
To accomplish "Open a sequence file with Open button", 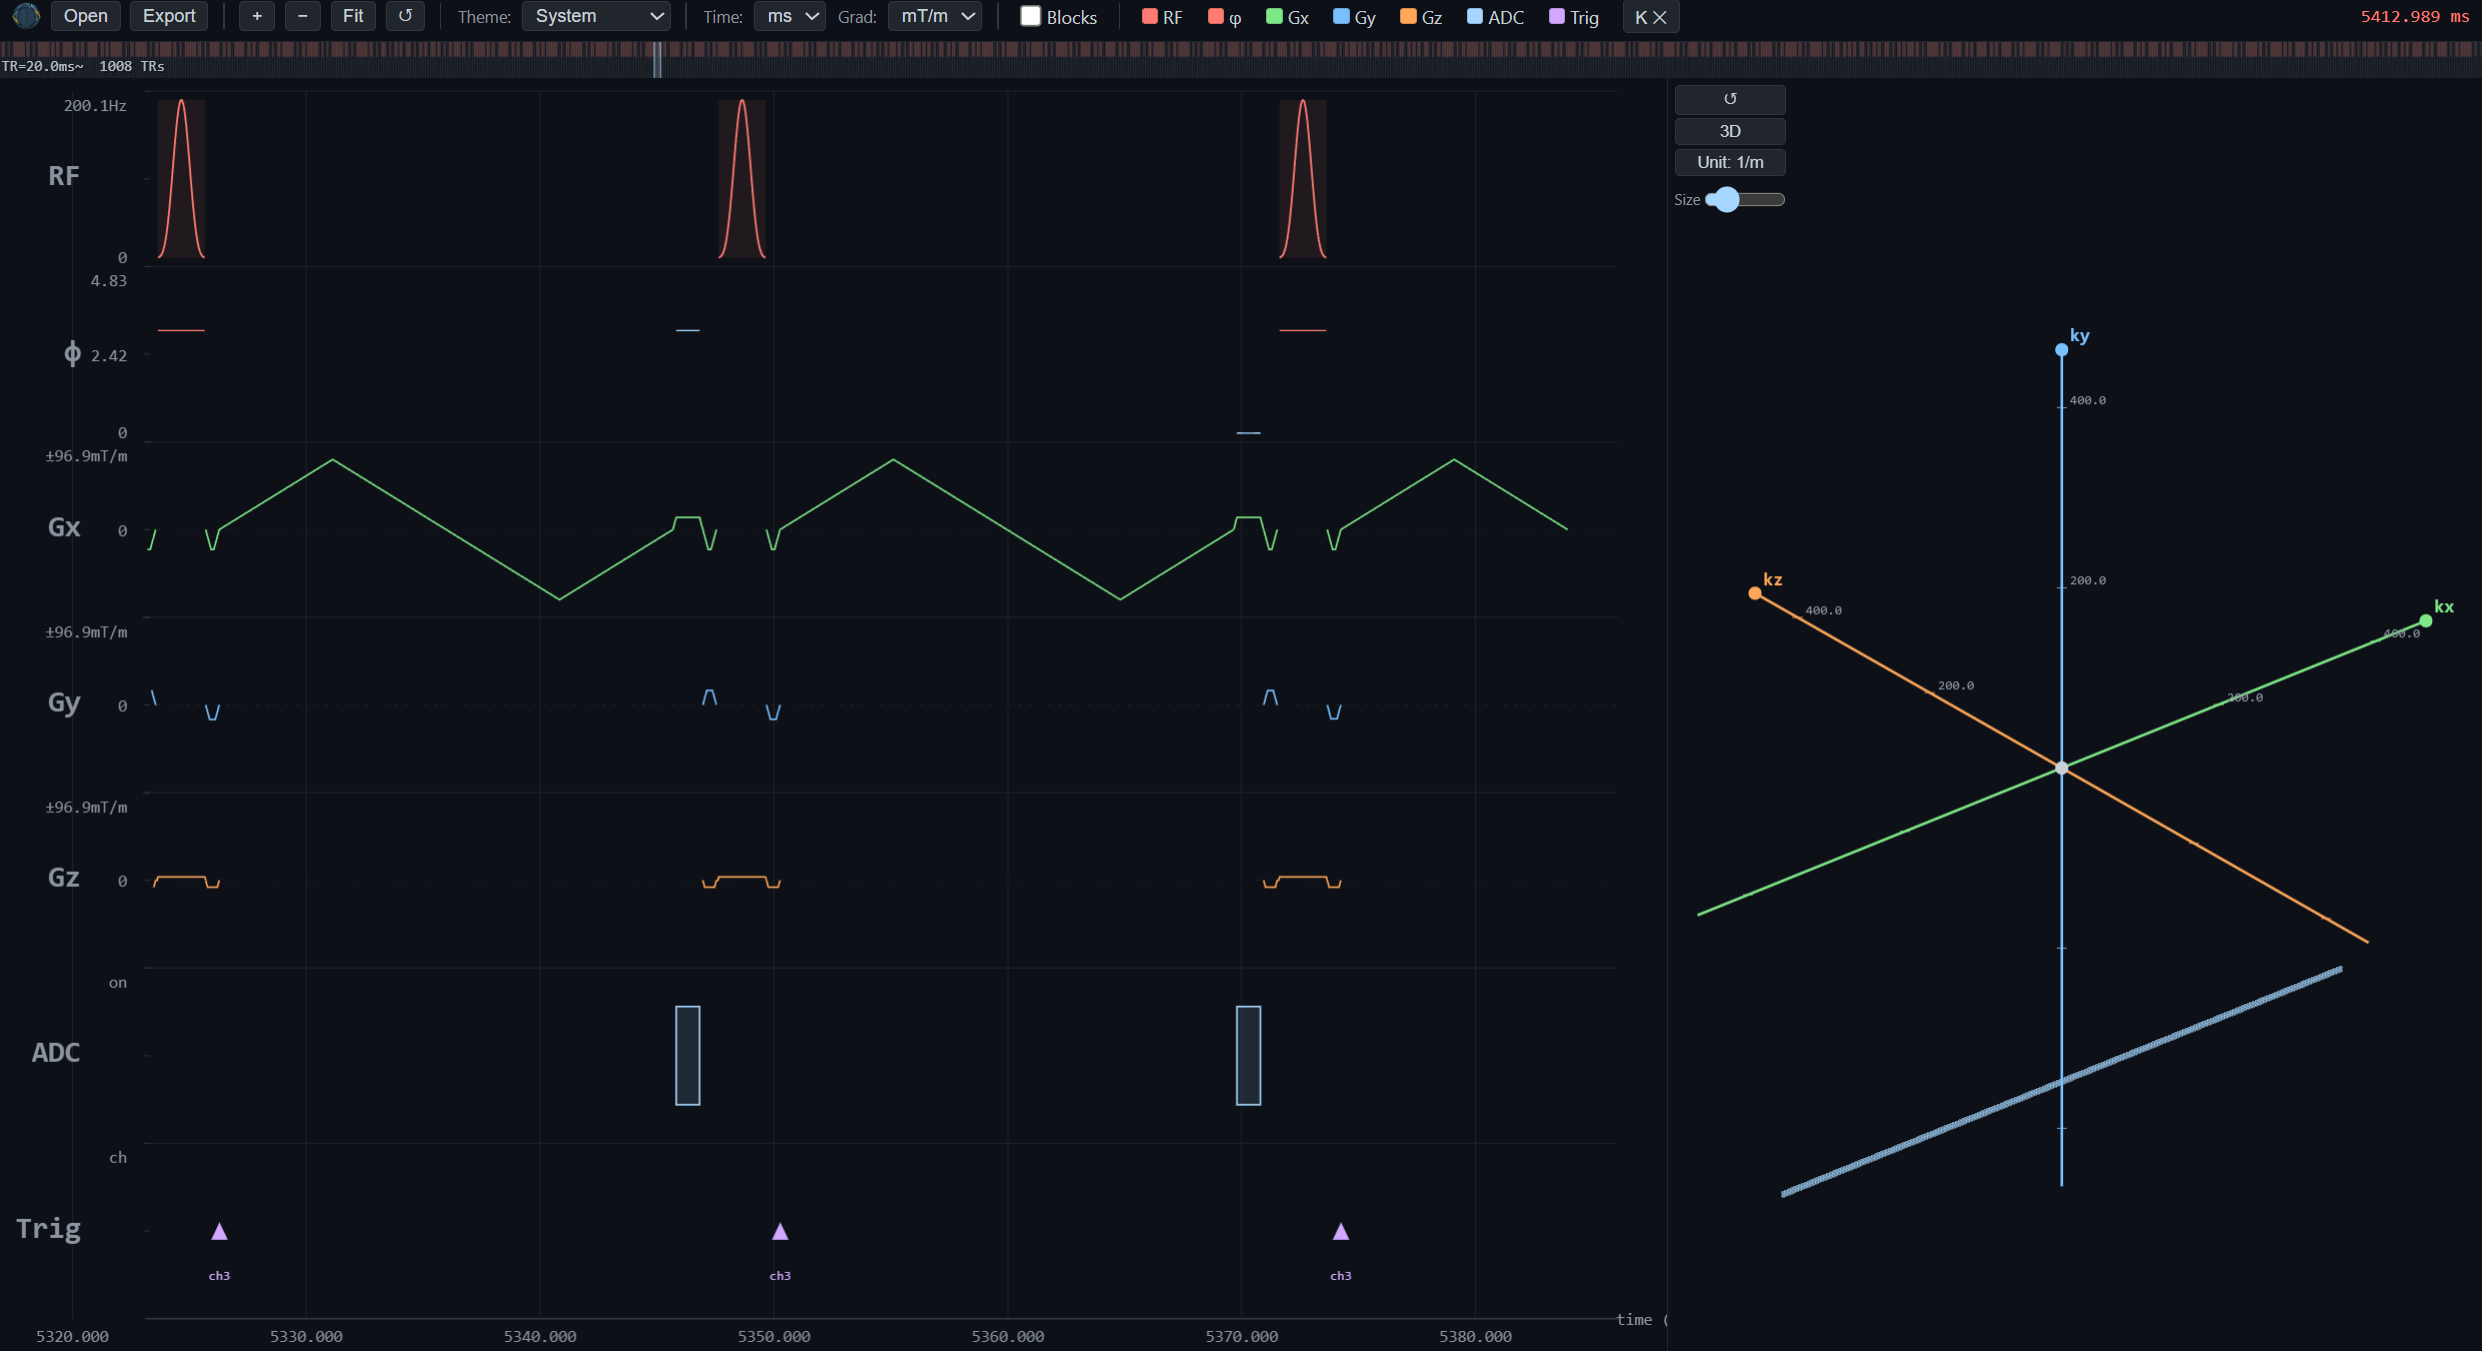I will pos(85,16).
